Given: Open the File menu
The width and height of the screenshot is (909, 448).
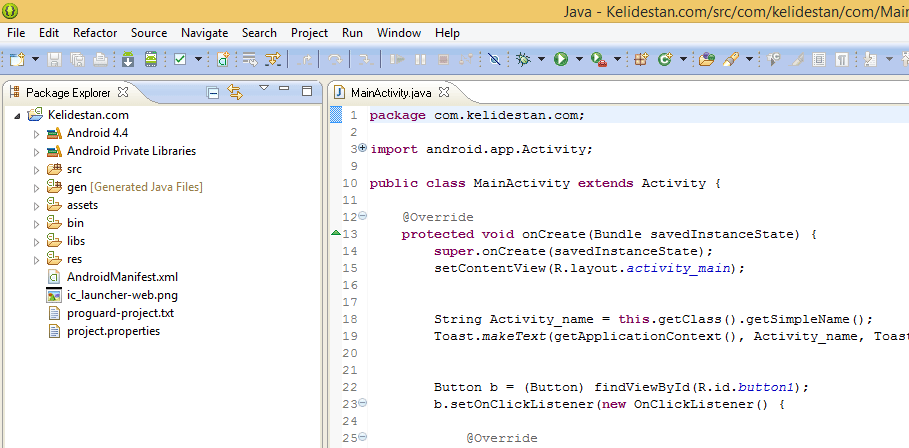Looking at the screenshot, I should pos(16,32).
